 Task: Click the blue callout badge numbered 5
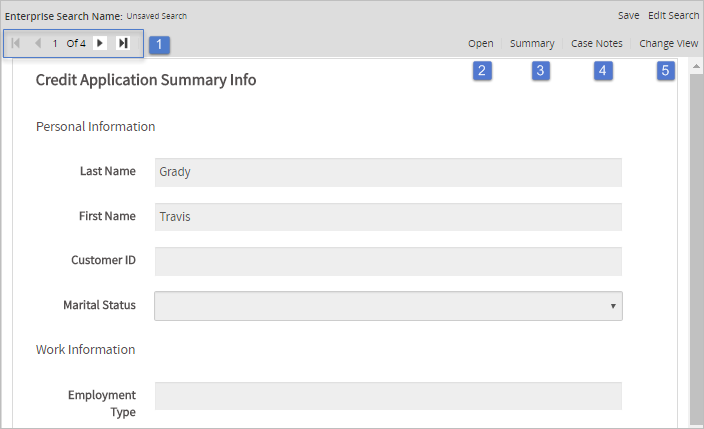(x=666, y=70)
